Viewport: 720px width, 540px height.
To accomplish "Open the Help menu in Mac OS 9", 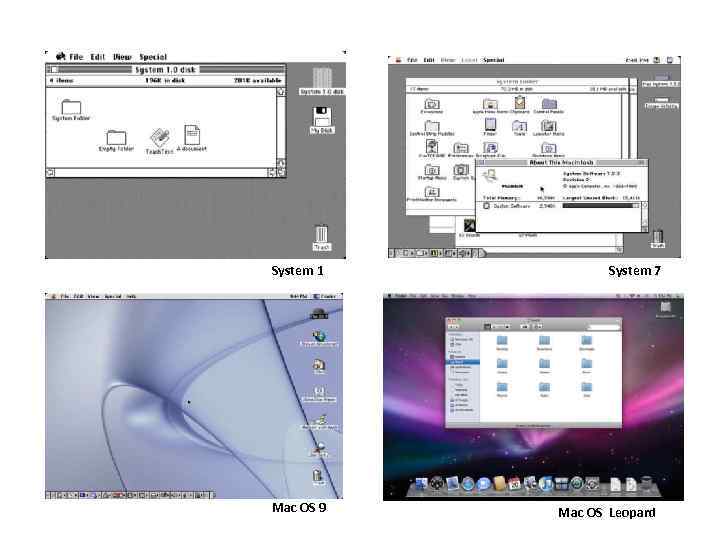I will point(131,296).
